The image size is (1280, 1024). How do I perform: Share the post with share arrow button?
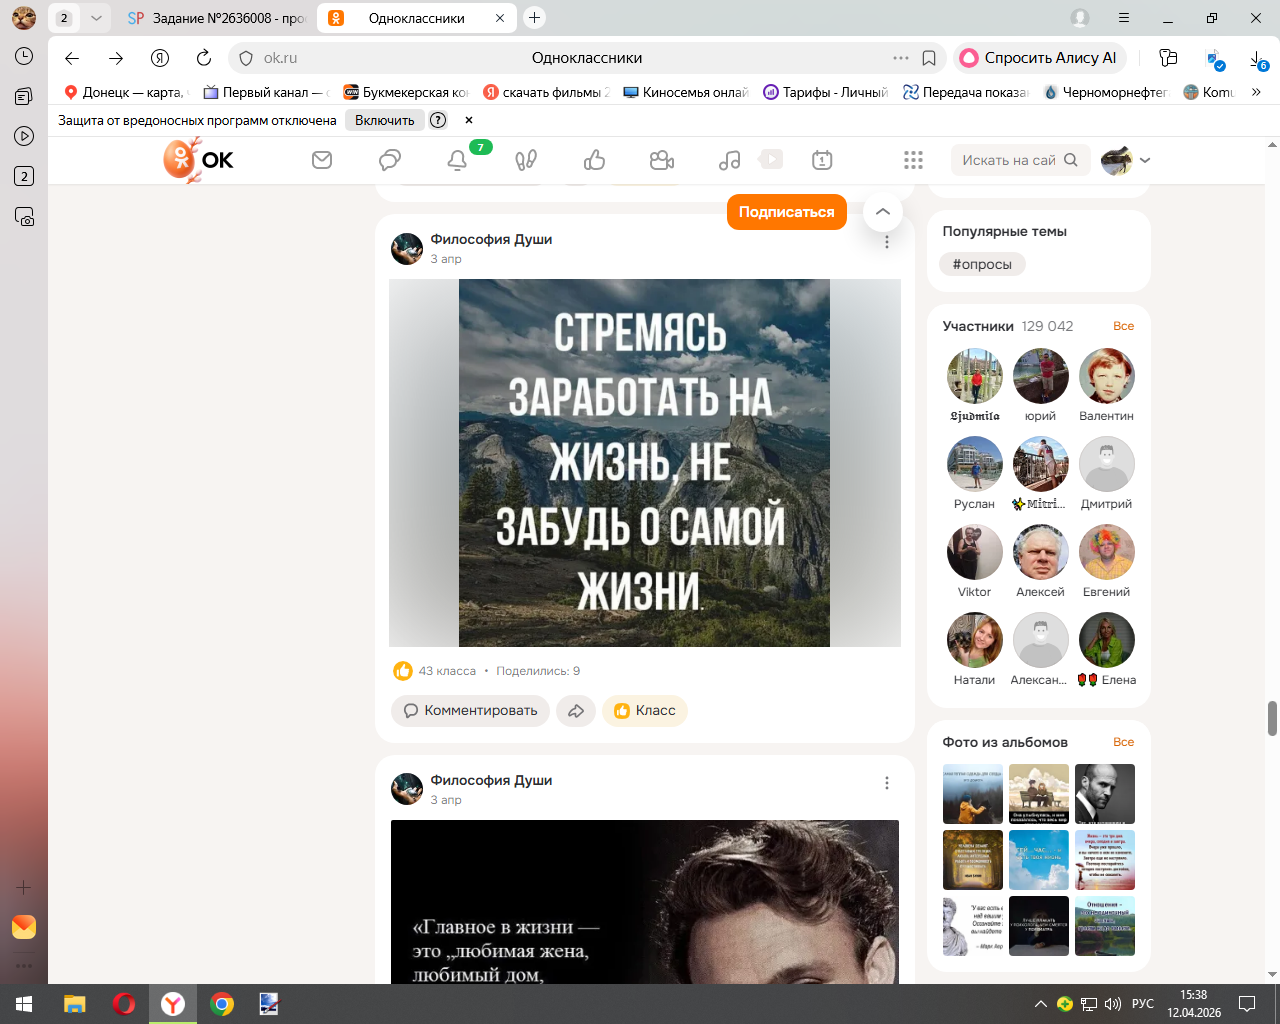[576, 711]
